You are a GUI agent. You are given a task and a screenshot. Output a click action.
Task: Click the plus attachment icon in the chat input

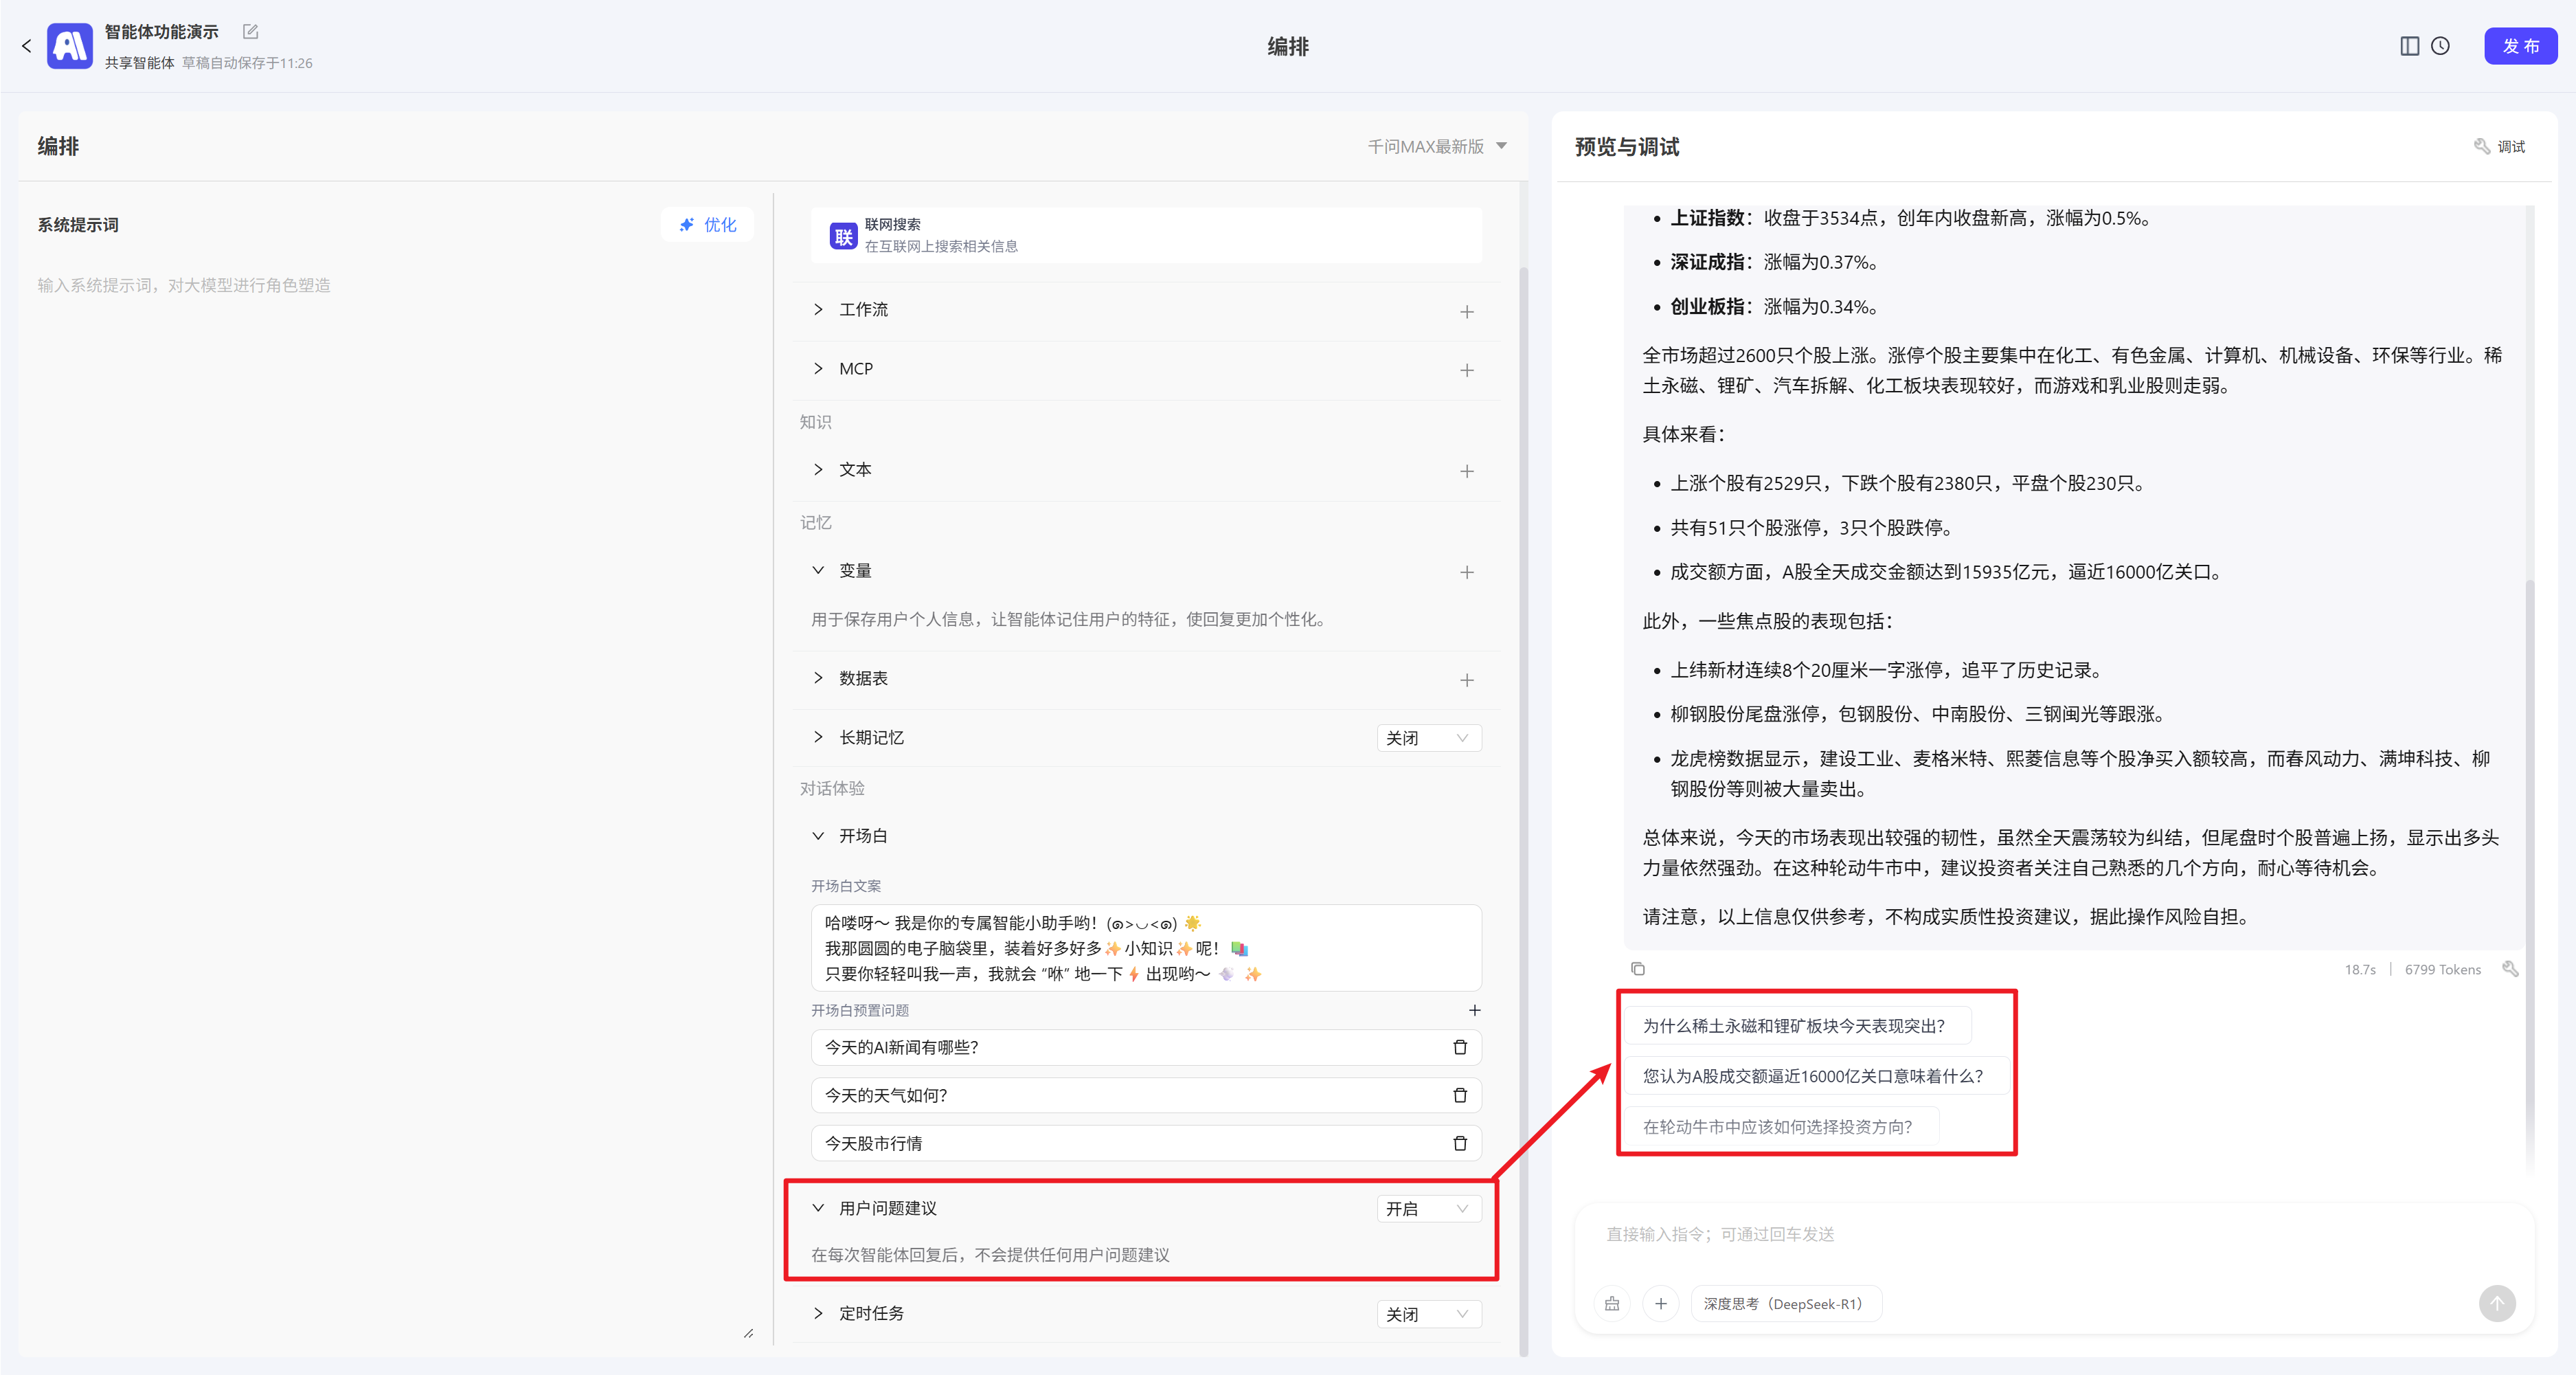(x=1661, y=1304)
